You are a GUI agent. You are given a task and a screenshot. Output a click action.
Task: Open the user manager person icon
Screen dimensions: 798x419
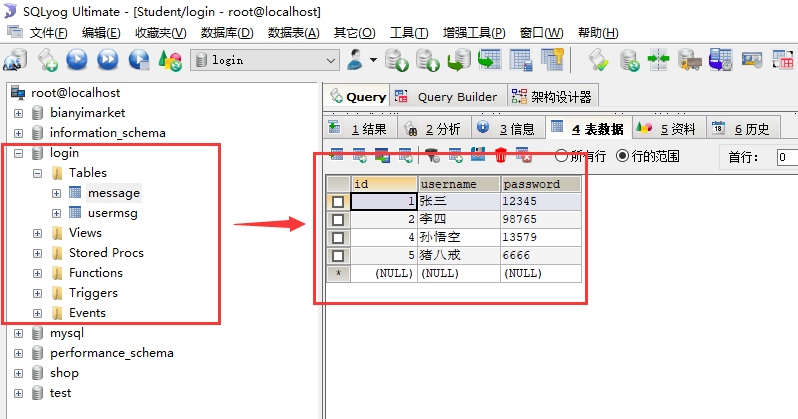click(x=356, y=60)
